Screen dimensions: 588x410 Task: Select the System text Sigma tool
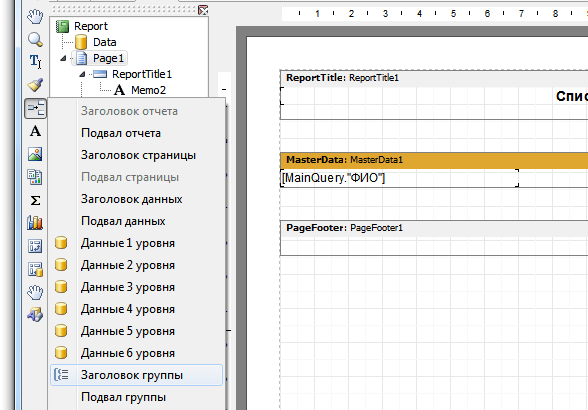coord(35,200)
